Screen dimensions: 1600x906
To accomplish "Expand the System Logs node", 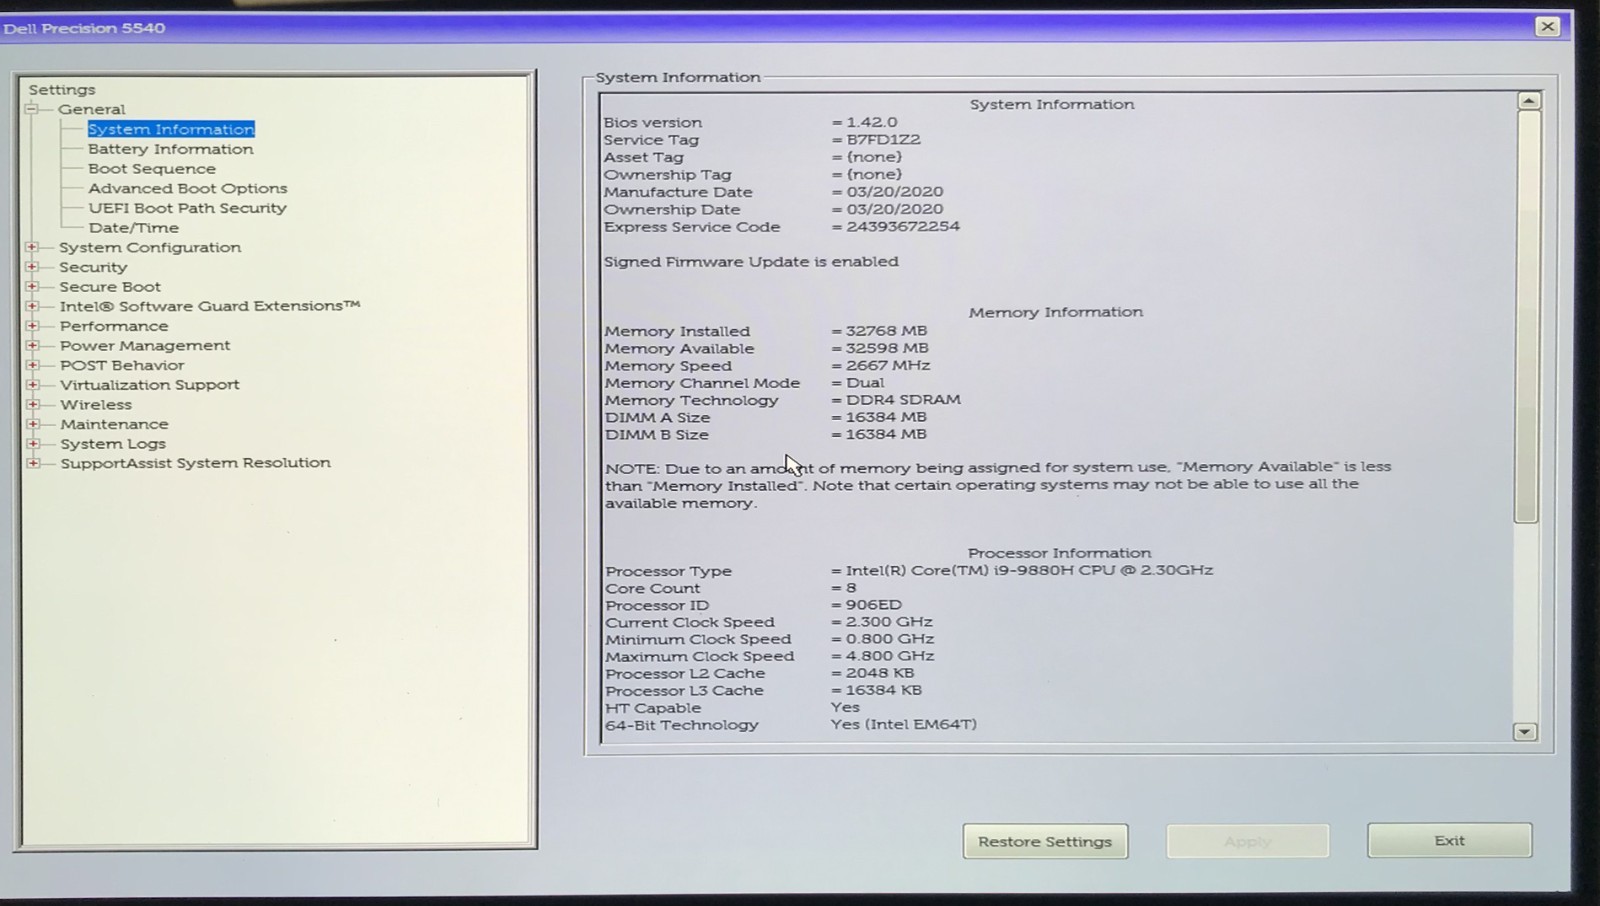I will tap(32, 443).
